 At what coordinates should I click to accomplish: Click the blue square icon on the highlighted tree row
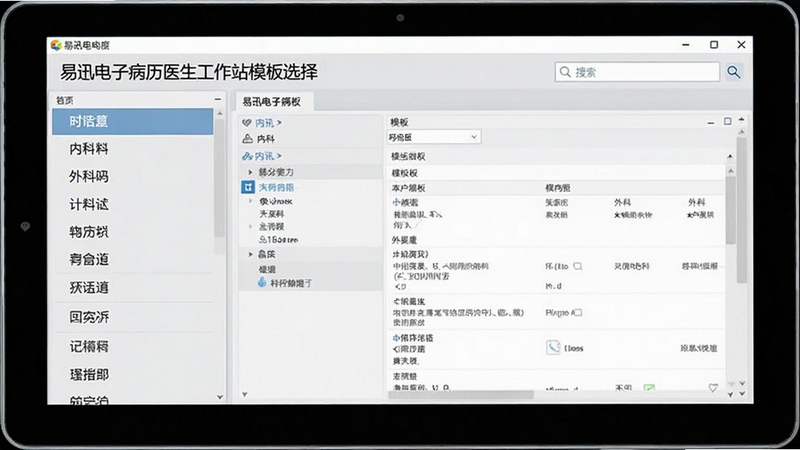click(x=248, y=187)
